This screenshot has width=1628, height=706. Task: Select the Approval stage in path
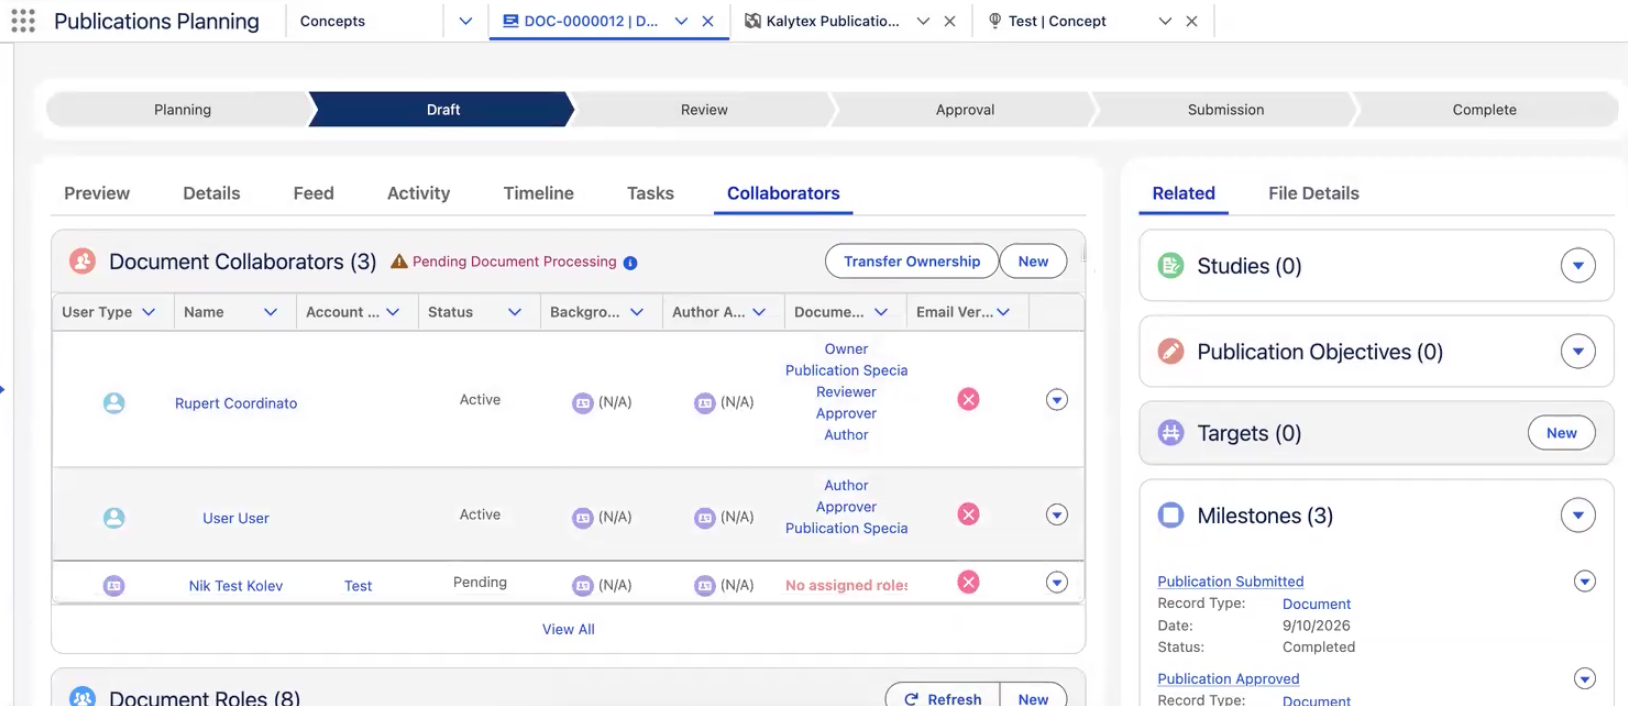(965, 110)
